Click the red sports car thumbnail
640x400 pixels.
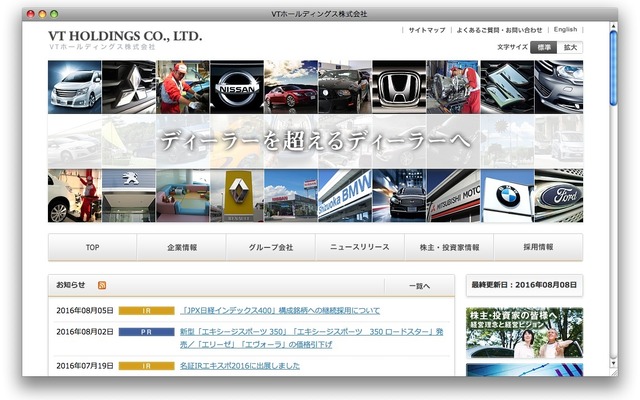tap(291, 87)
